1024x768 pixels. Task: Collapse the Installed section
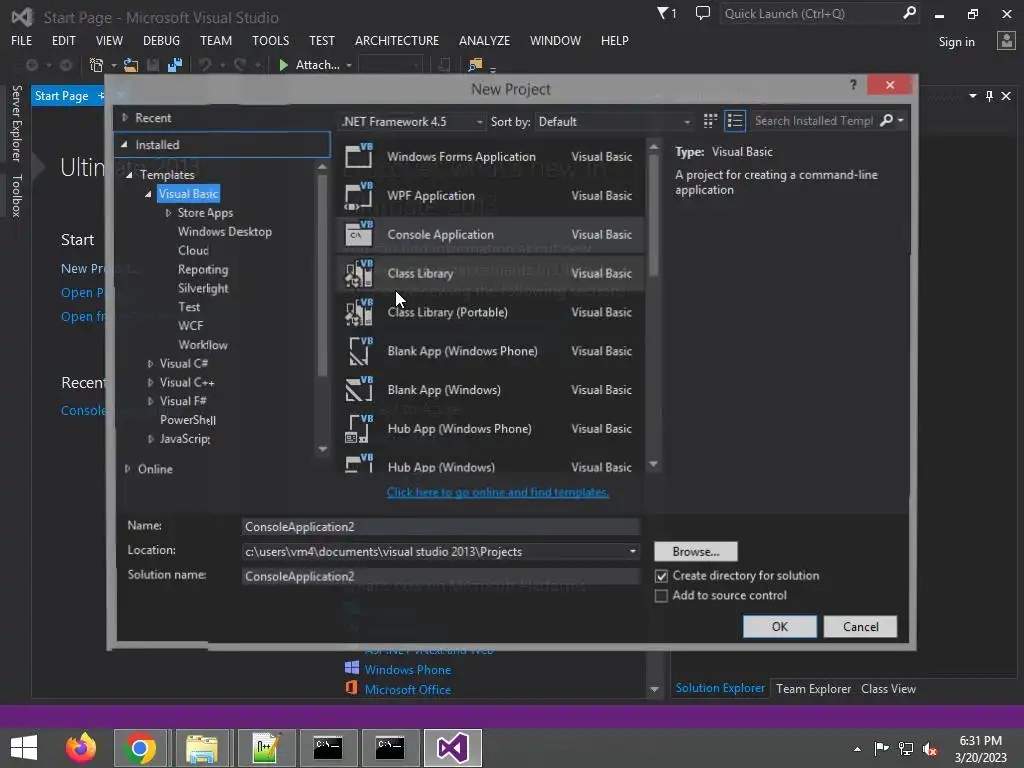point(124,144)
